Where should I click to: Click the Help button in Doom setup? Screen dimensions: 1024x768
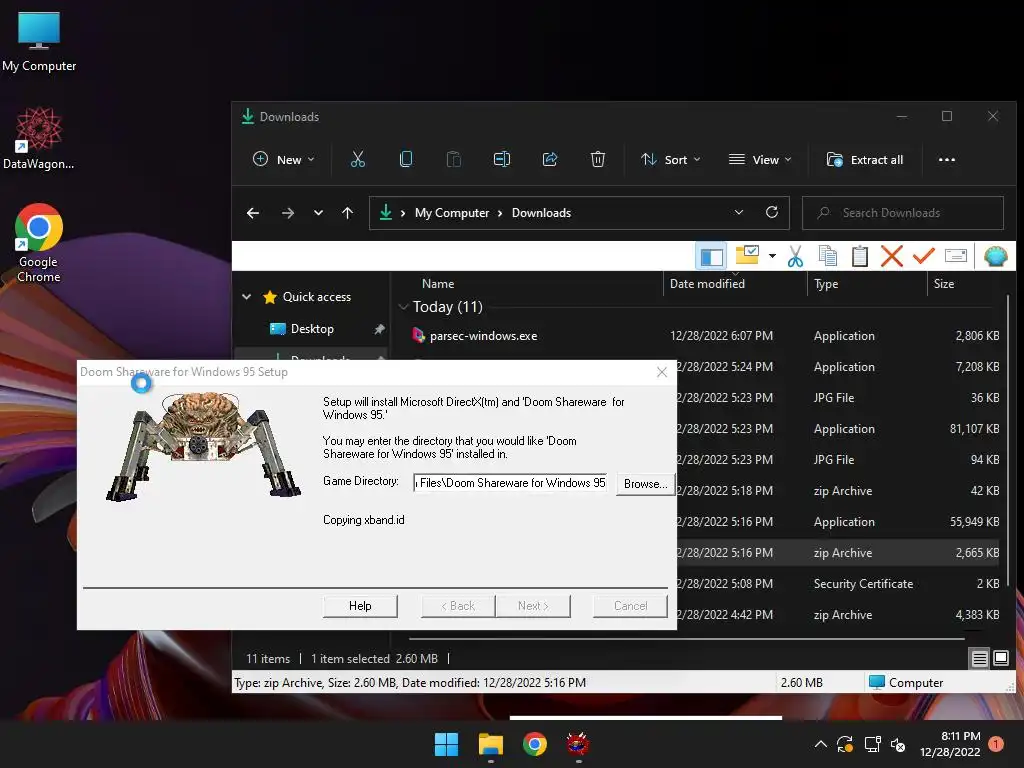point(360,606)
